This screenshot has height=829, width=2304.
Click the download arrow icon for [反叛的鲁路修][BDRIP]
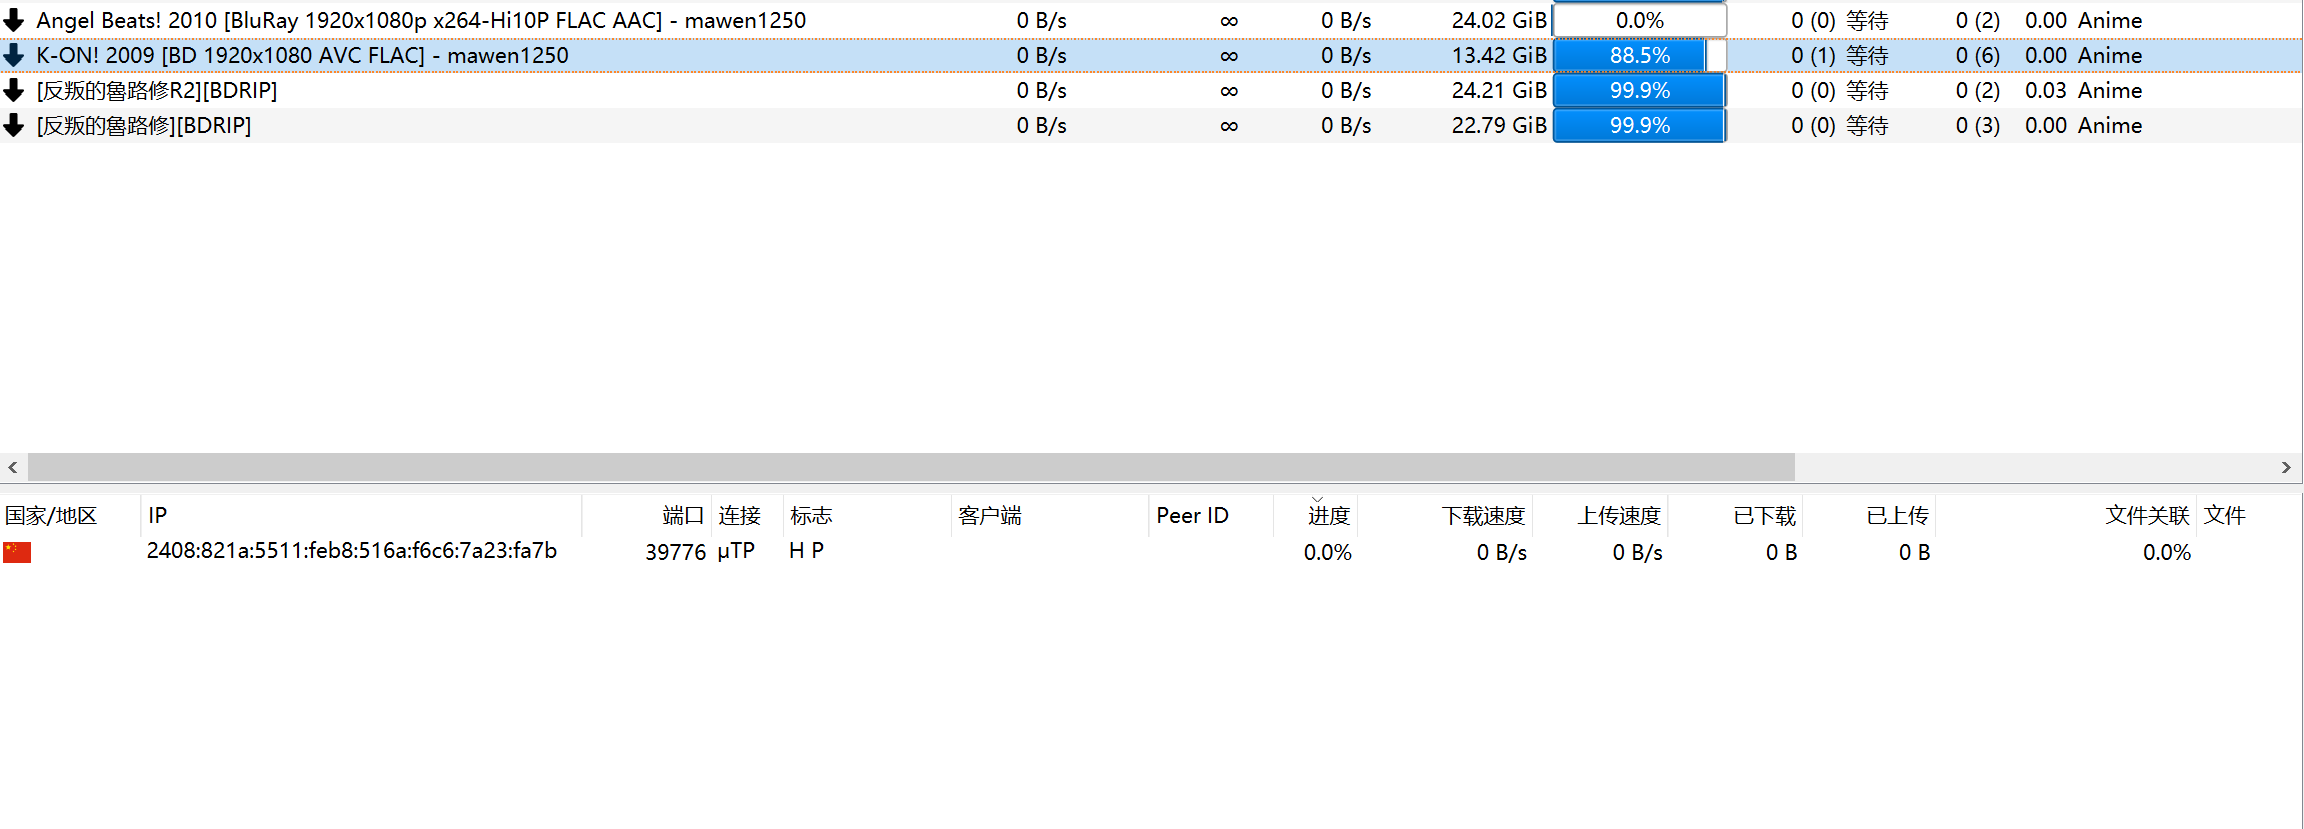point(14,125)
